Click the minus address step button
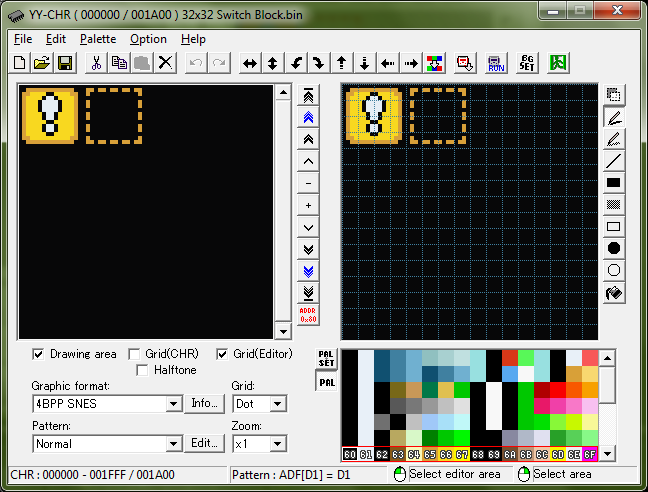 coord(308,183)
